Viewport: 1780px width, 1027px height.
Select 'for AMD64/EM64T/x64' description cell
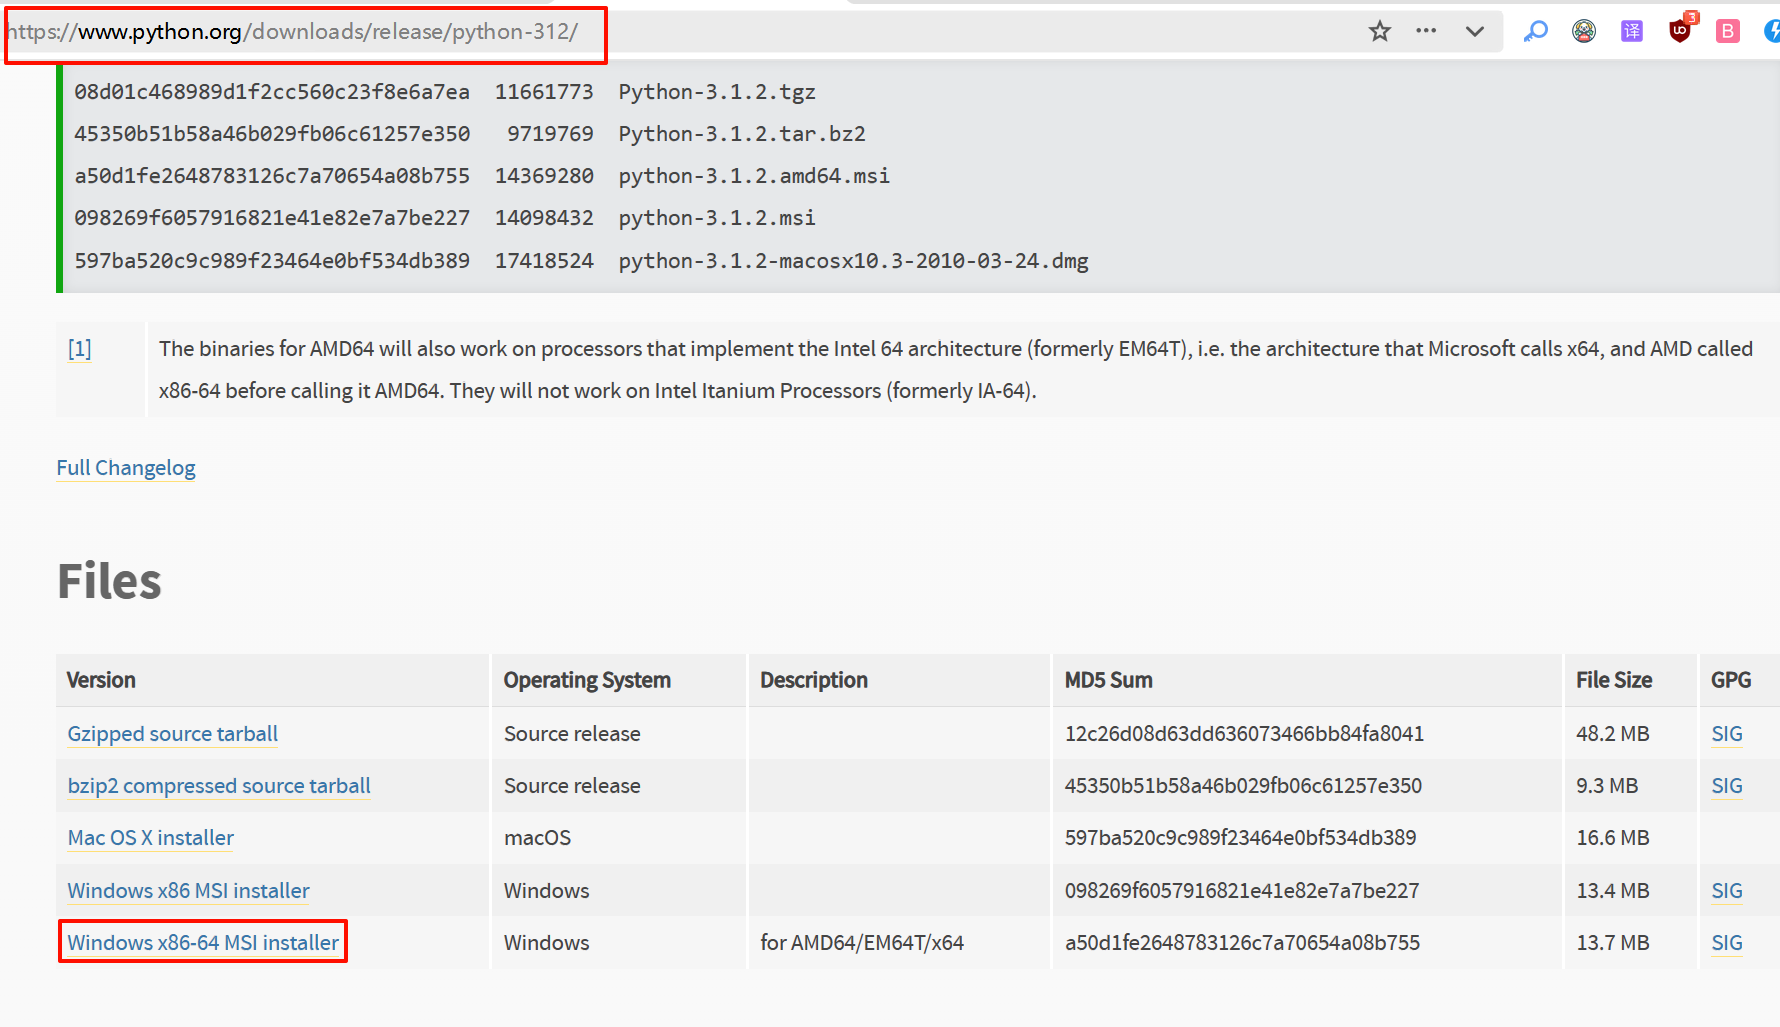[862, 943]
